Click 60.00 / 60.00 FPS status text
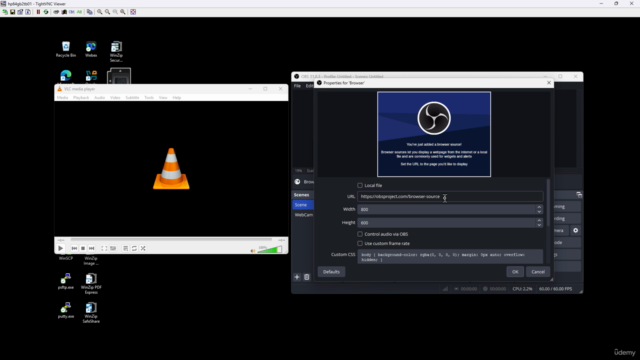Viewport: 640px width, 360px height. pyautogui.click(x=556, y=289)
